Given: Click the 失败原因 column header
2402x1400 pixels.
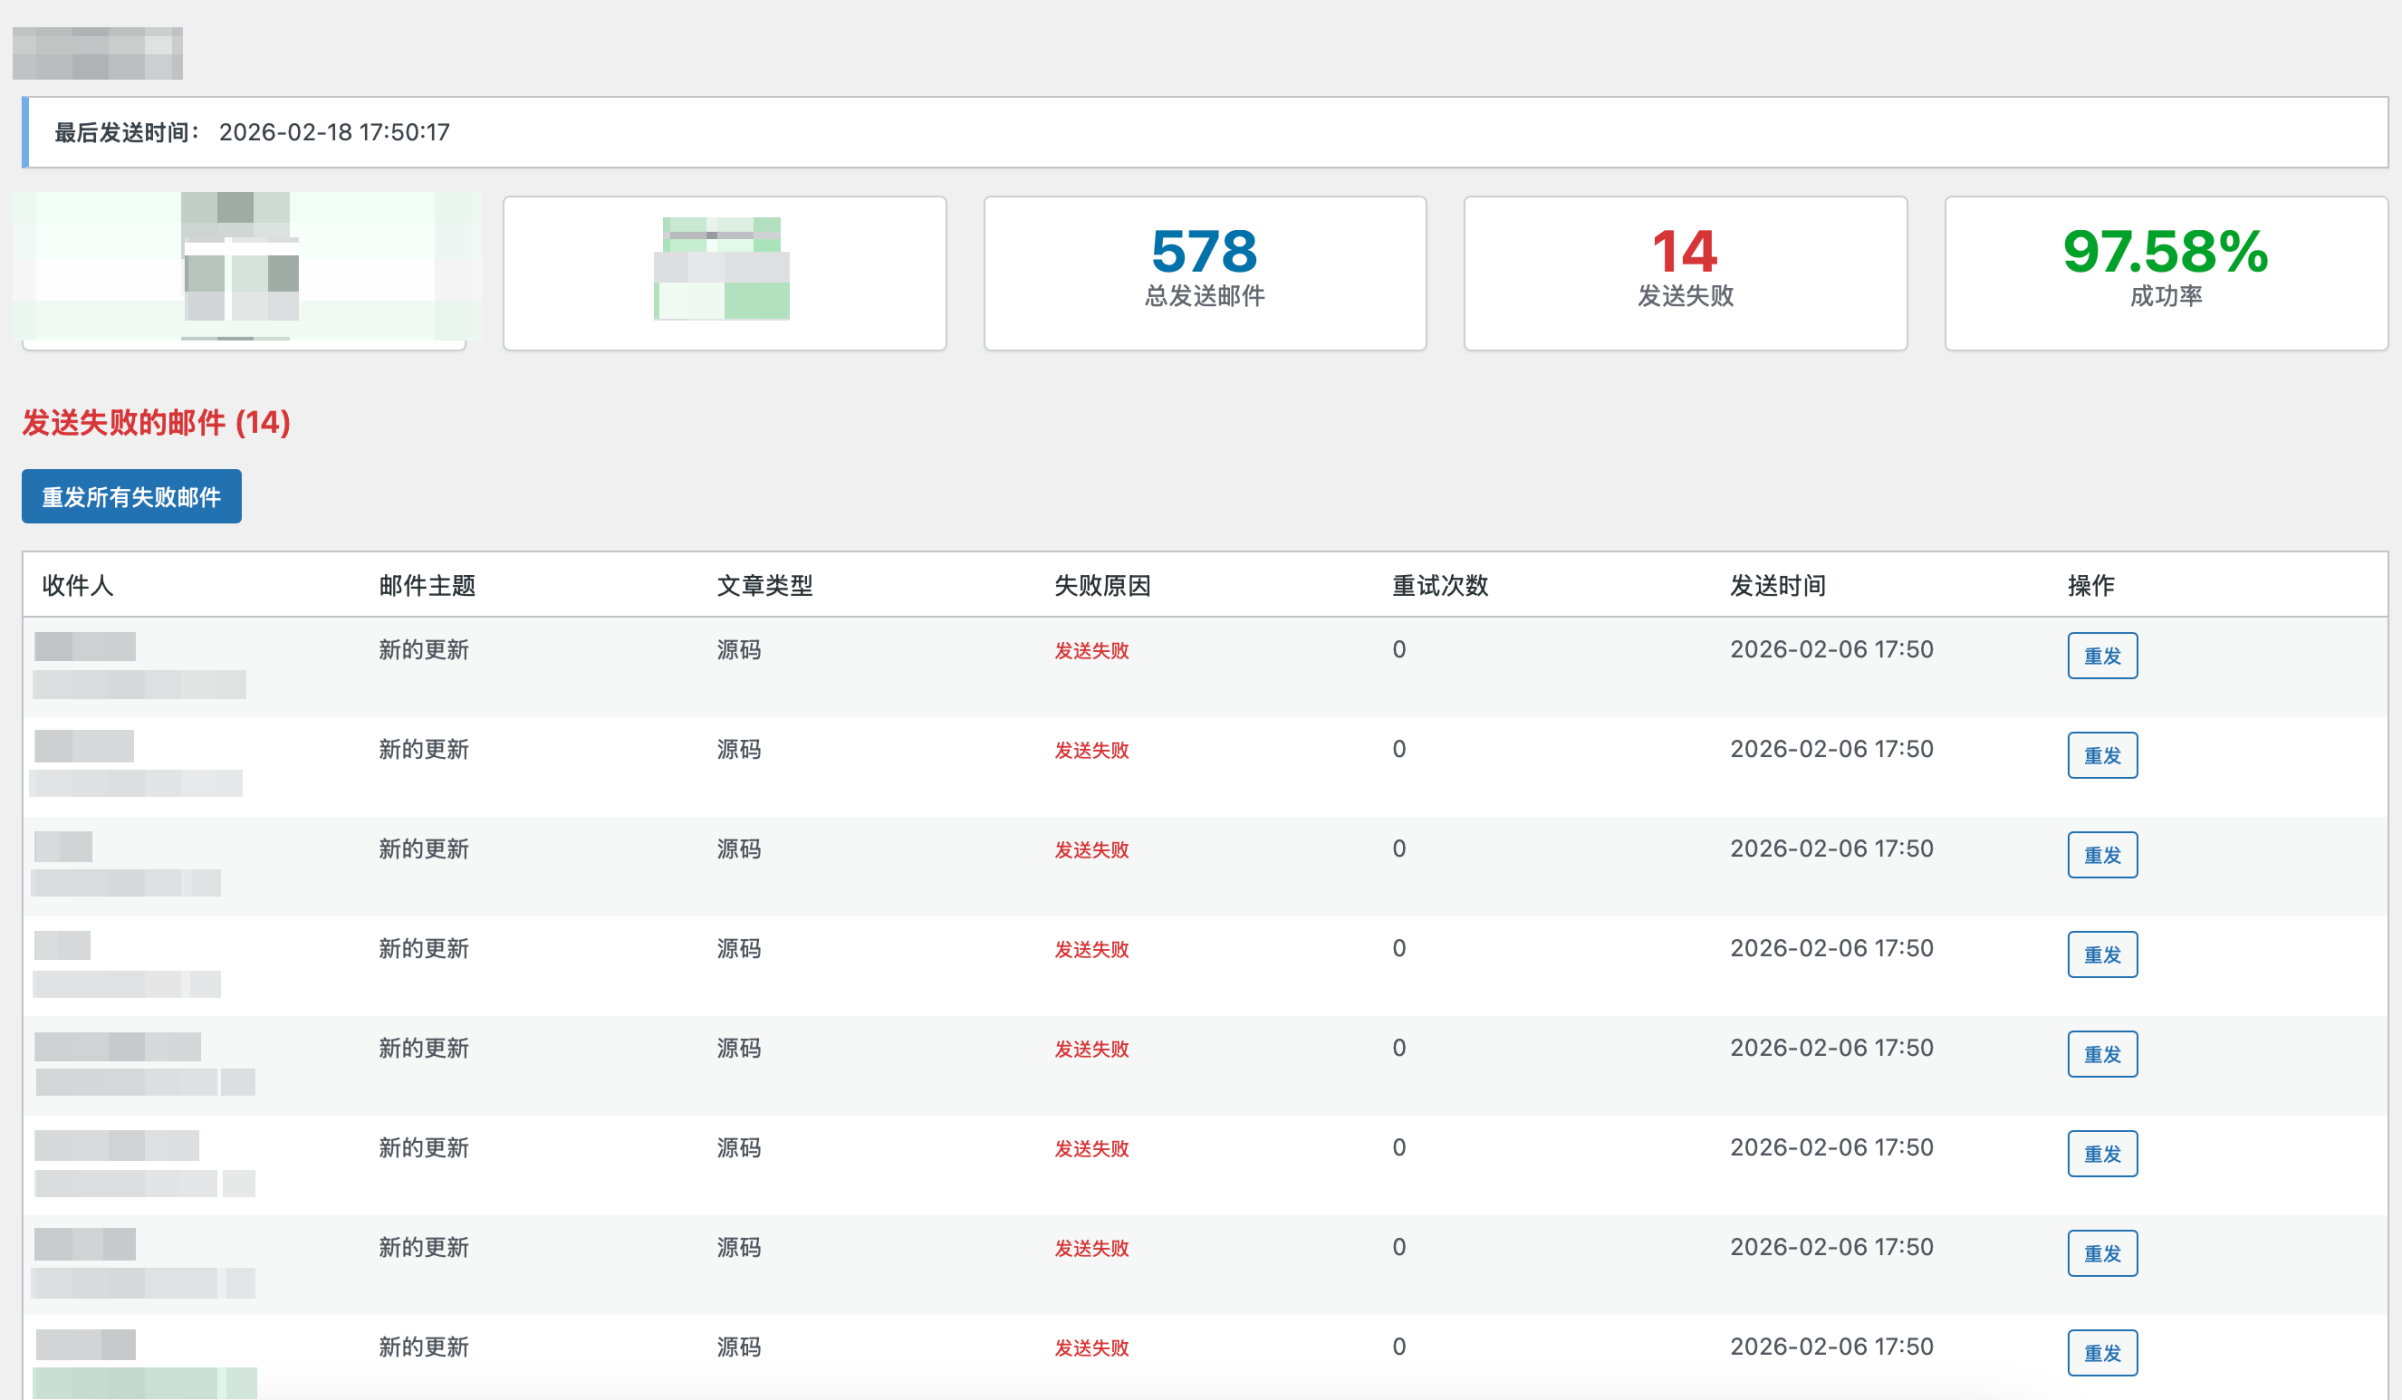Looking at the screenshot, I should (x=1102, y=585).
